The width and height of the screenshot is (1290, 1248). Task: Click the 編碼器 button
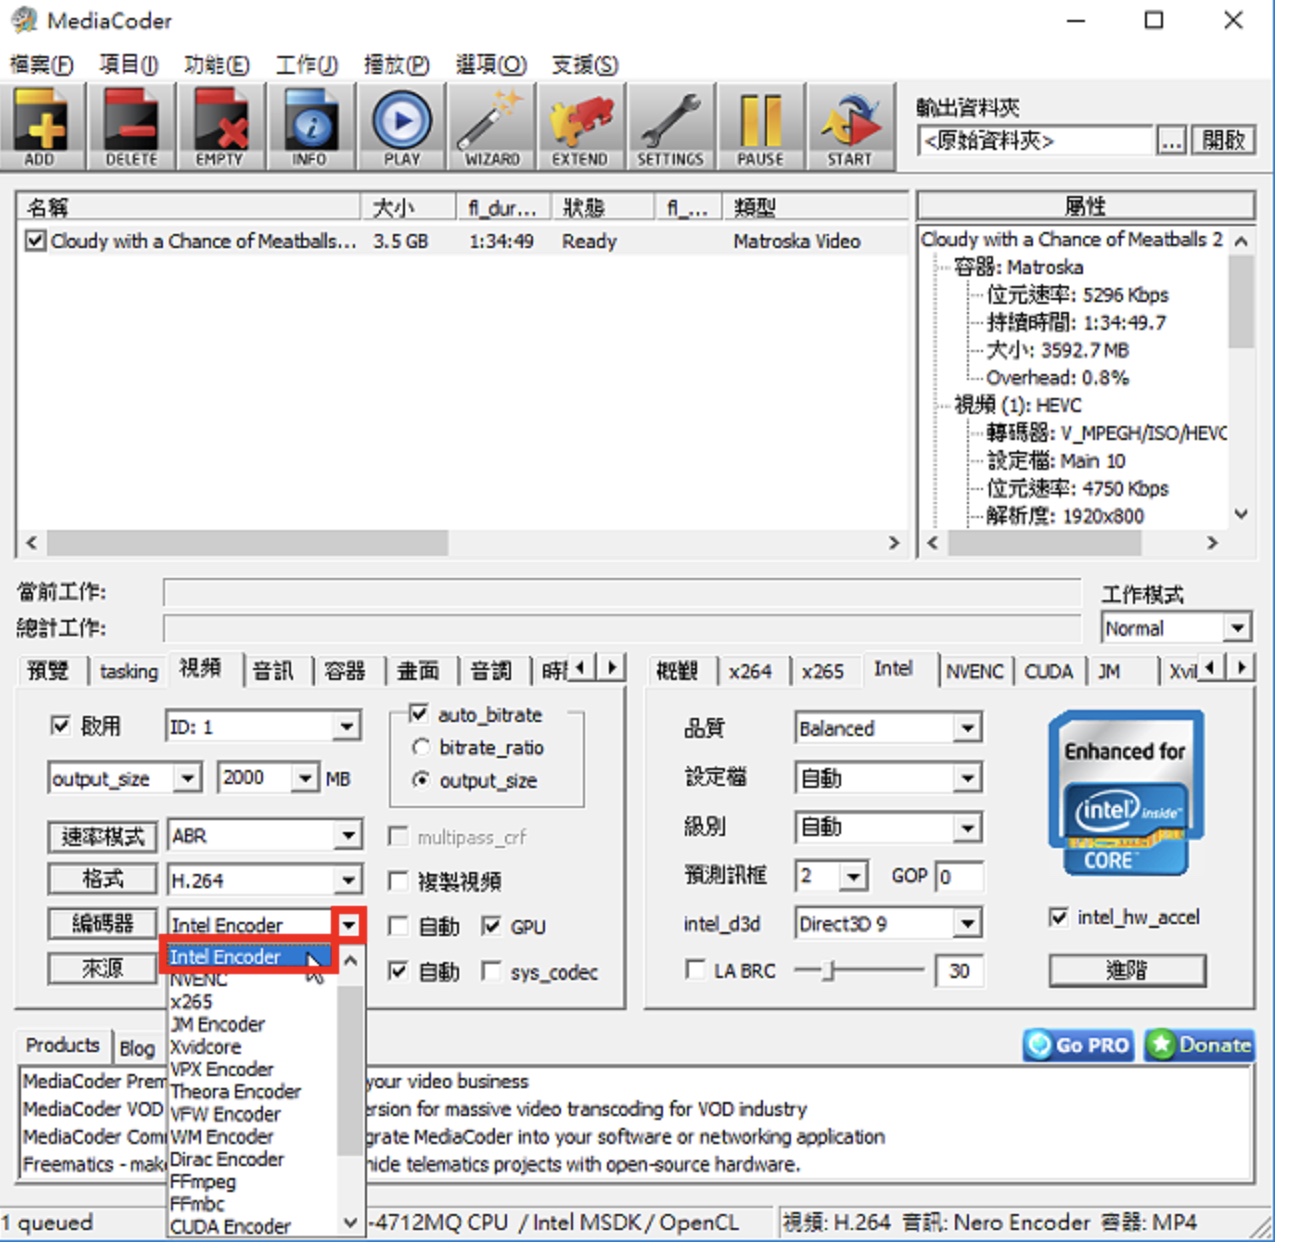pyautogui.click(x=102, y=923)
